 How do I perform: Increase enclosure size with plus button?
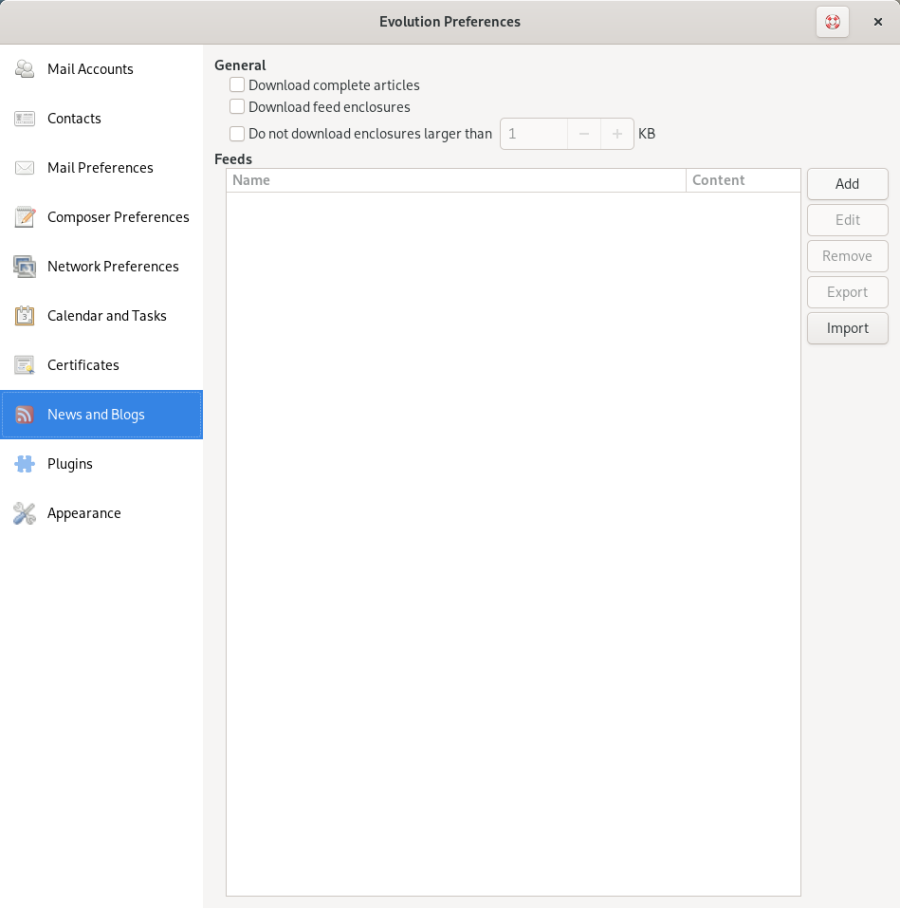pos(617,134)
